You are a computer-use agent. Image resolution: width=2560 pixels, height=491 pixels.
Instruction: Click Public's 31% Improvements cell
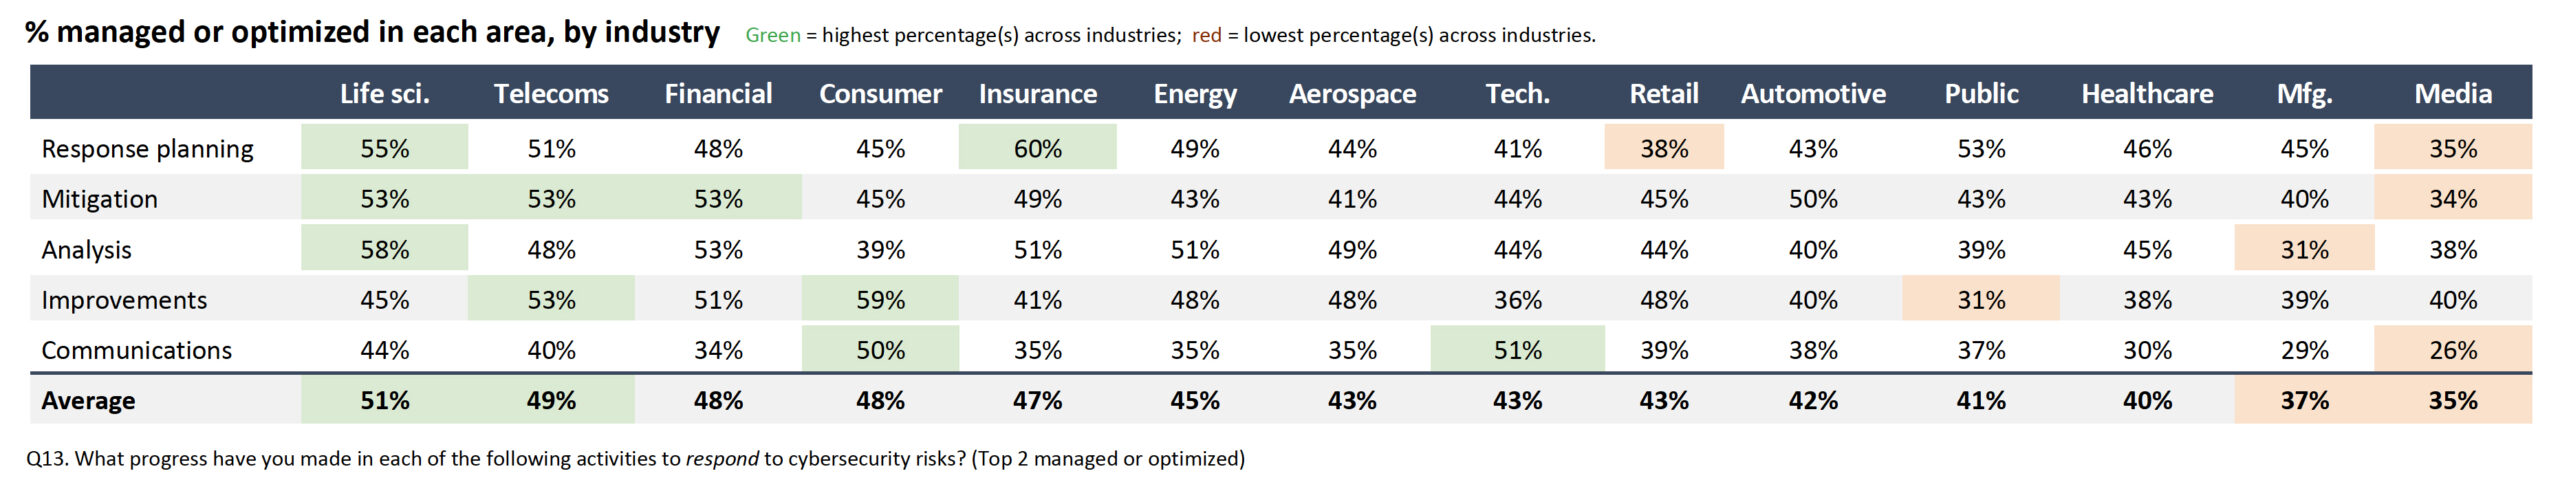point(1981,300)
